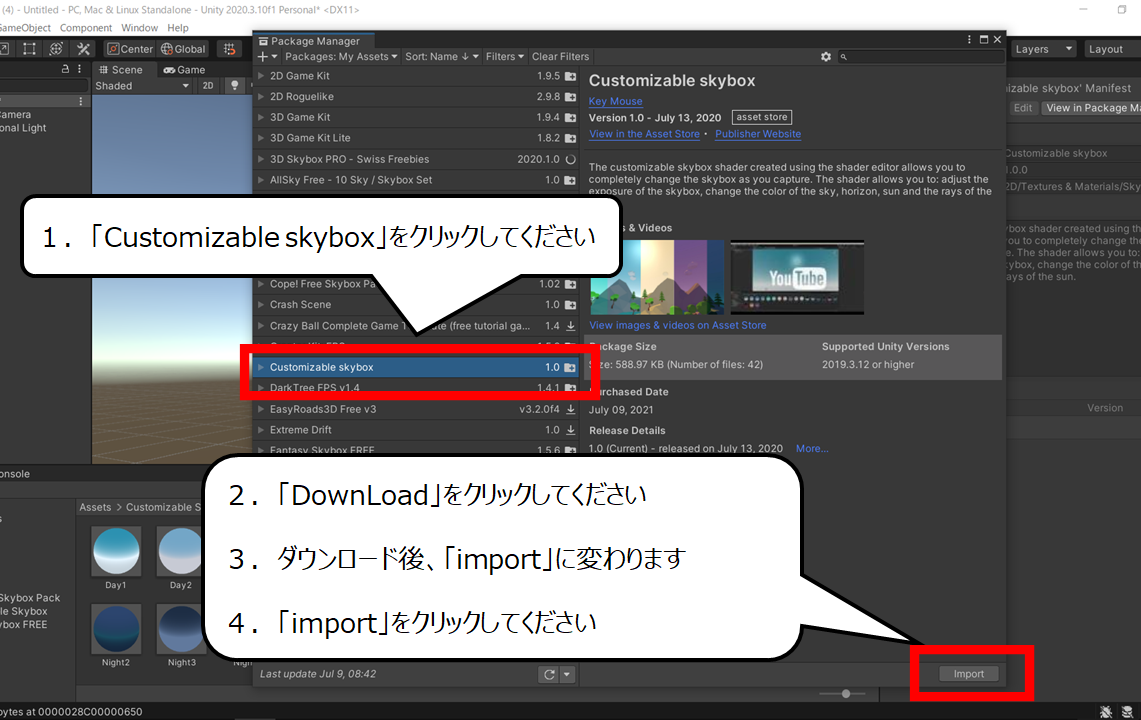Viewport: 1141px width, 720px height.
Task: Open the Shaded draw mode dropdown
Action: (x=142, y=85)
